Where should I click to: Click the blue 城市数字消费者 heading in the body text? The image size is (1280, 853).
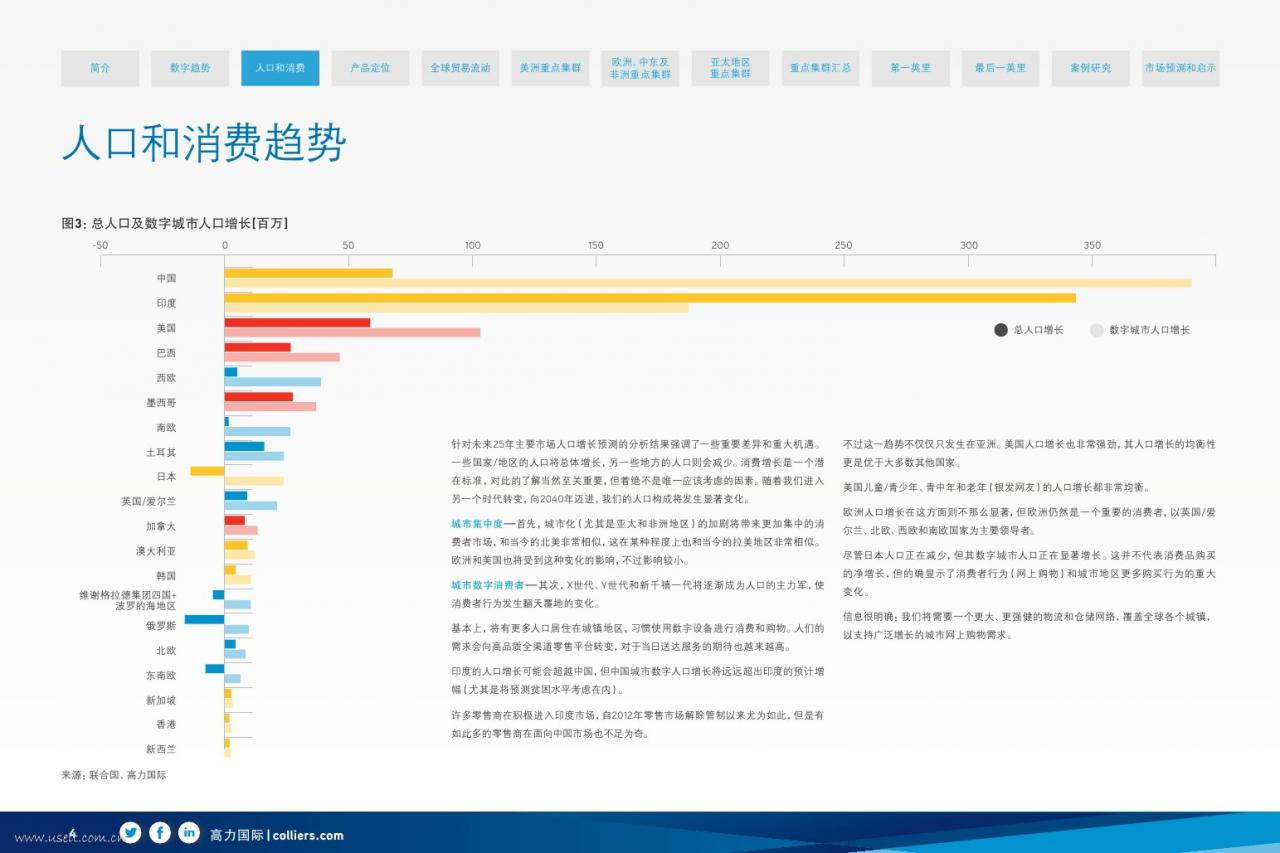(488, 584)
